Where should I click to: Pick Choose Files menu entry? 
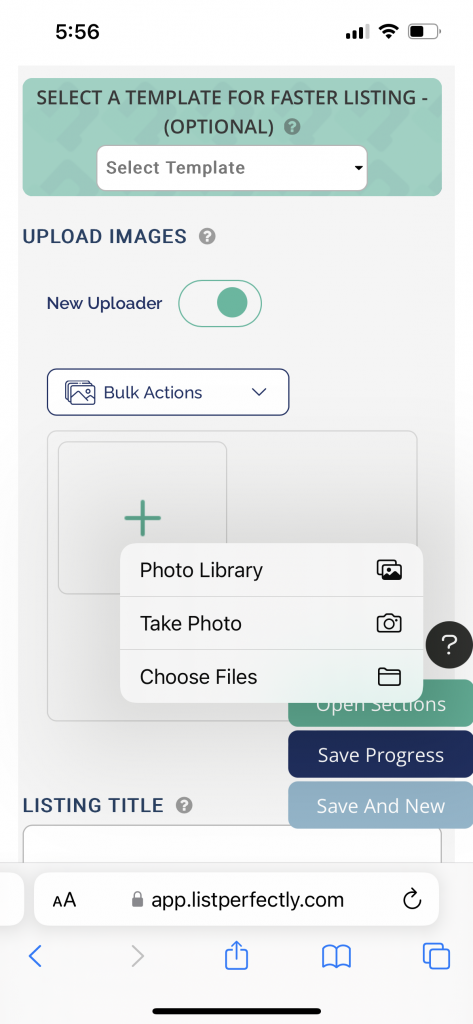click(x=272, y=677)
